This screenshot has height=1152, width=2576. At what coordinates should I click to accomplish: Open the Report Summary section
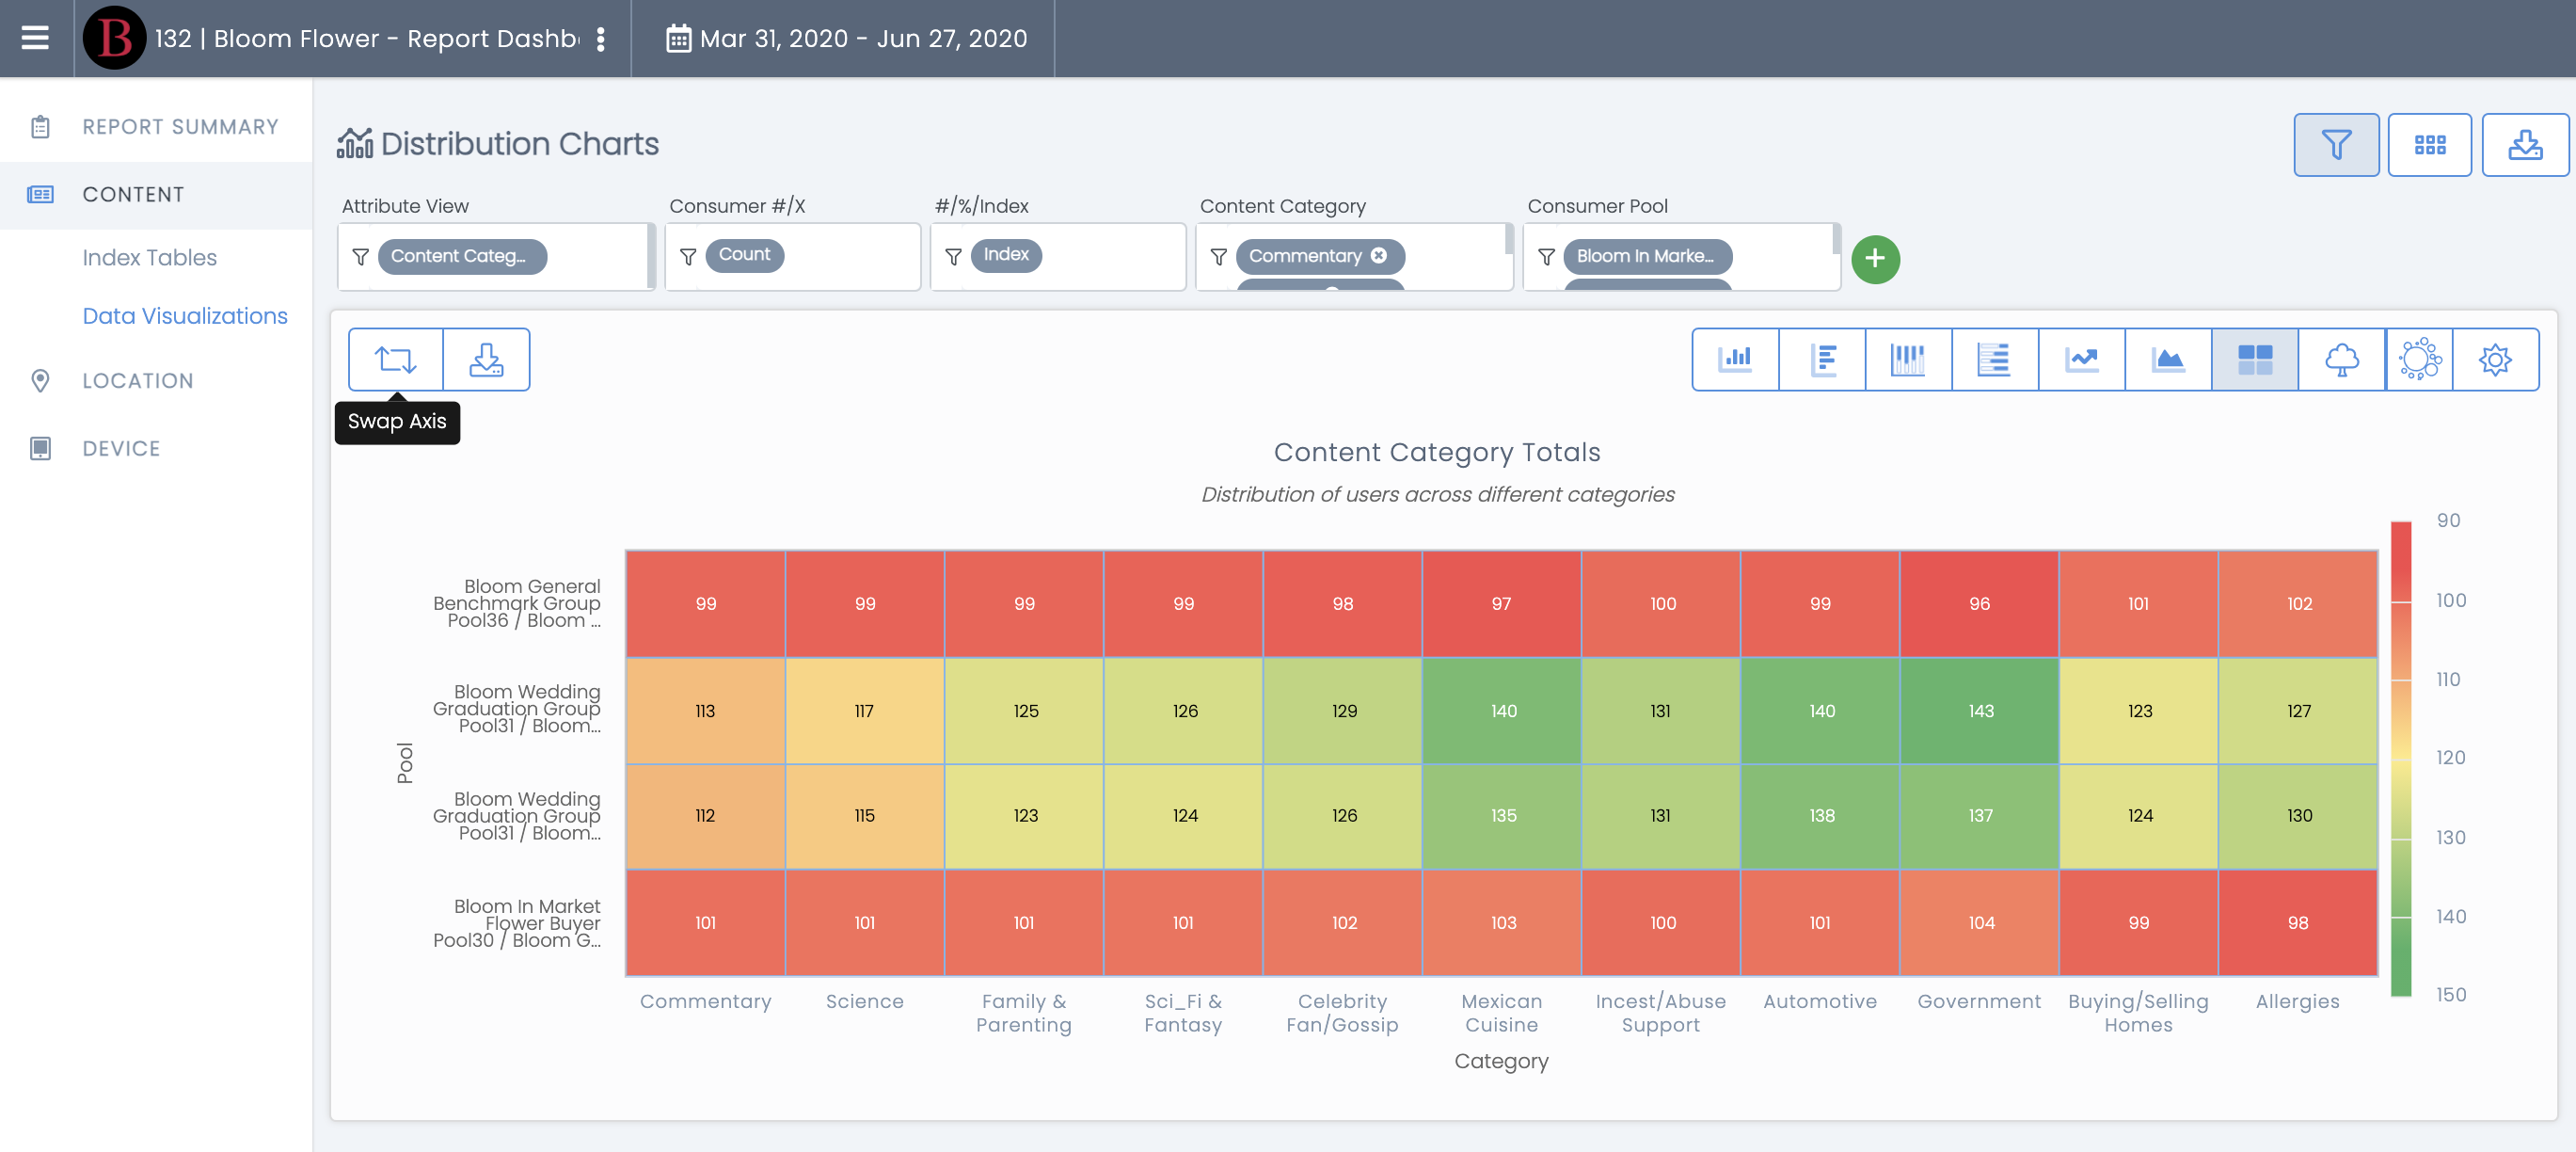tap(180, 127)
